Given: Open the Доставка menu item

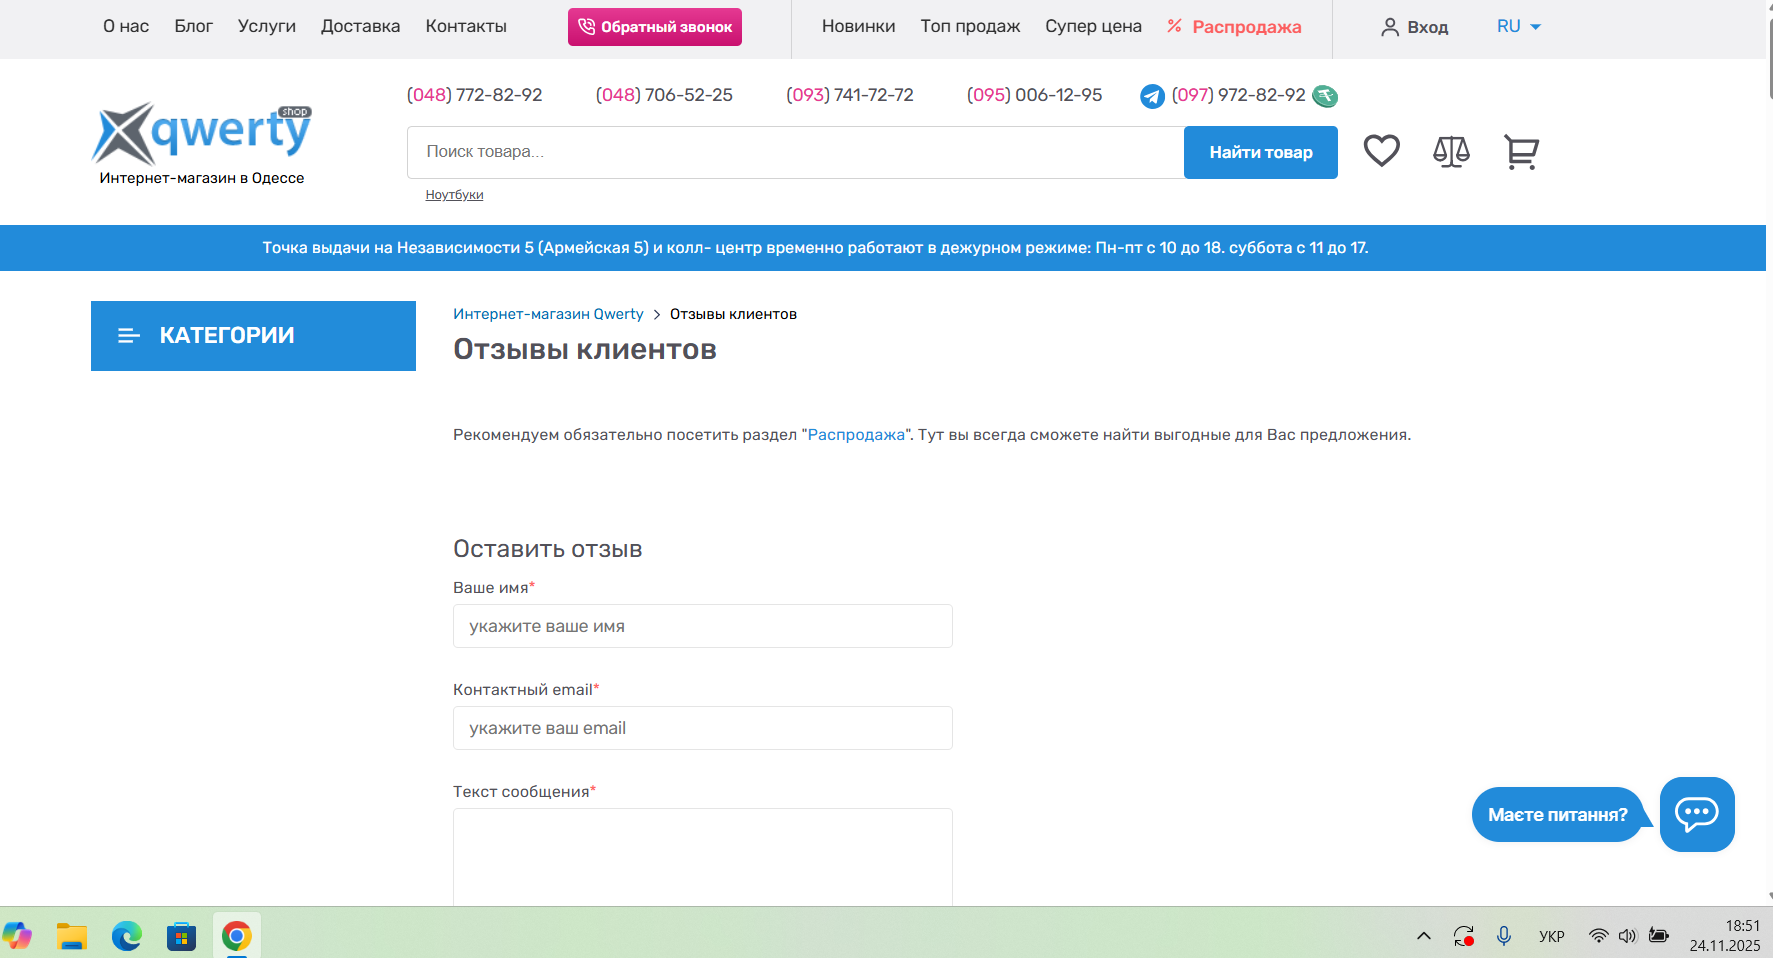Looking at the screenshot, I should [x=360, y=27].
